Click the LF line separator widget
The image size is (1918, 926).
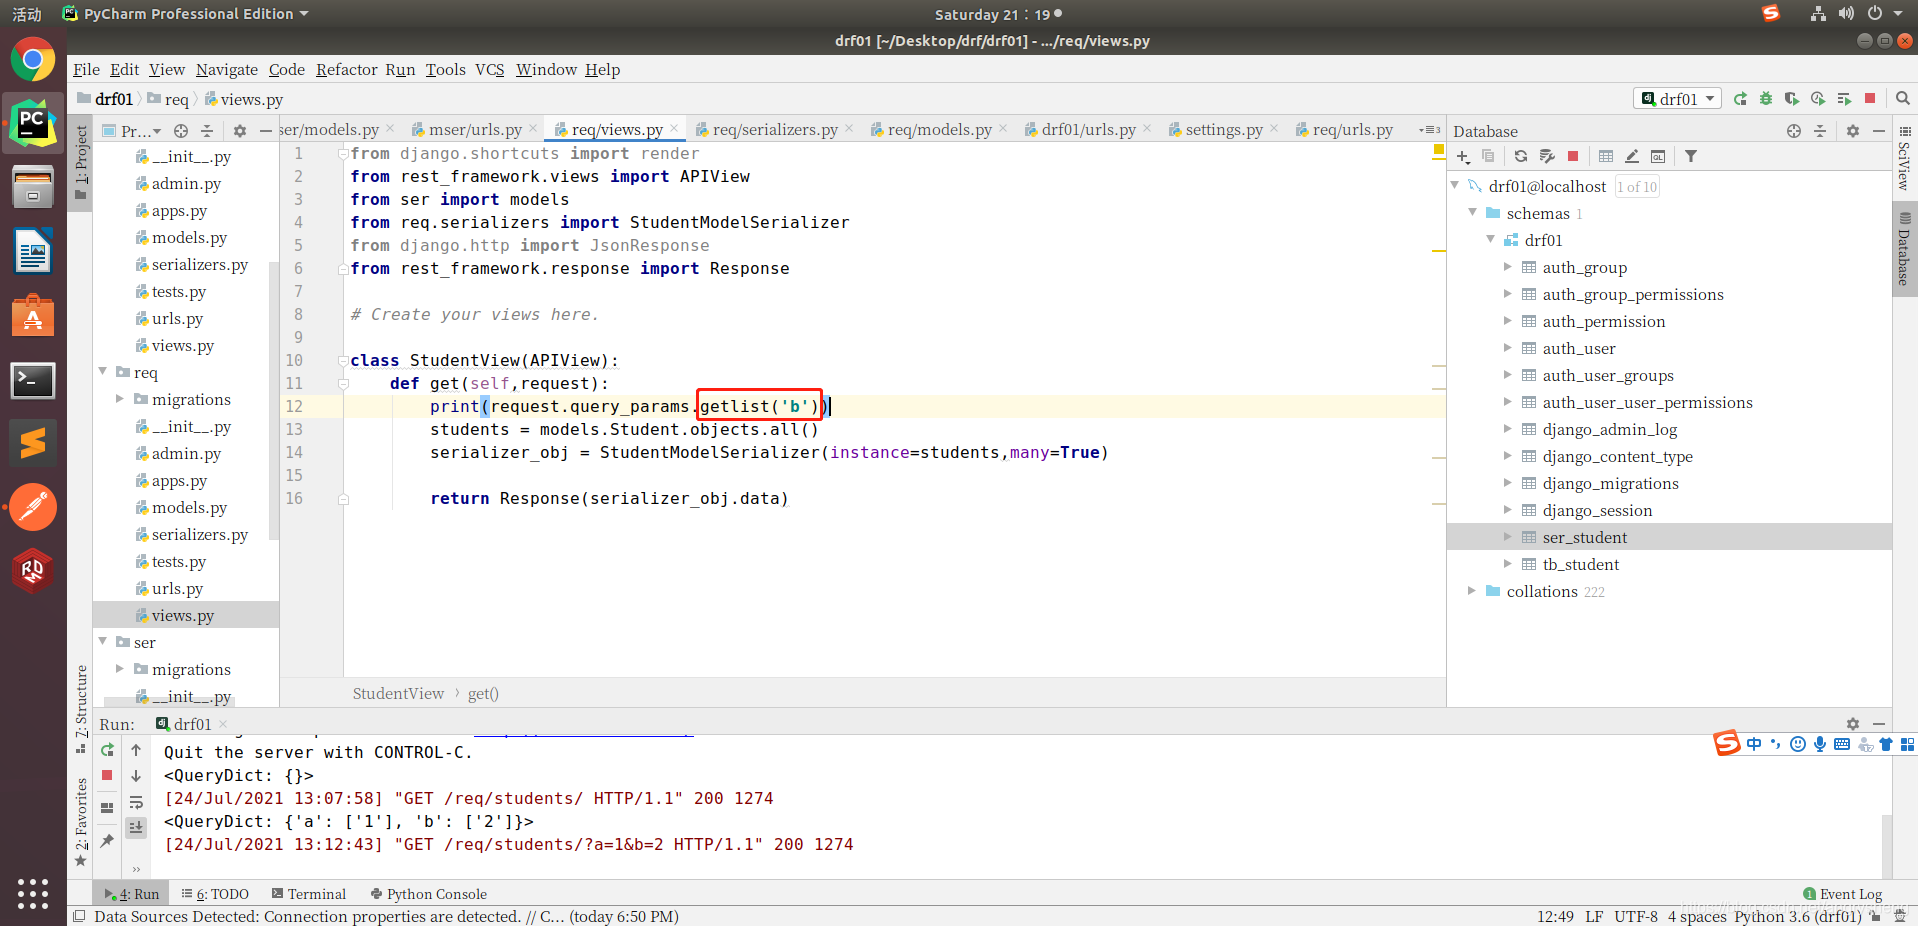(x=1594, y=916)
